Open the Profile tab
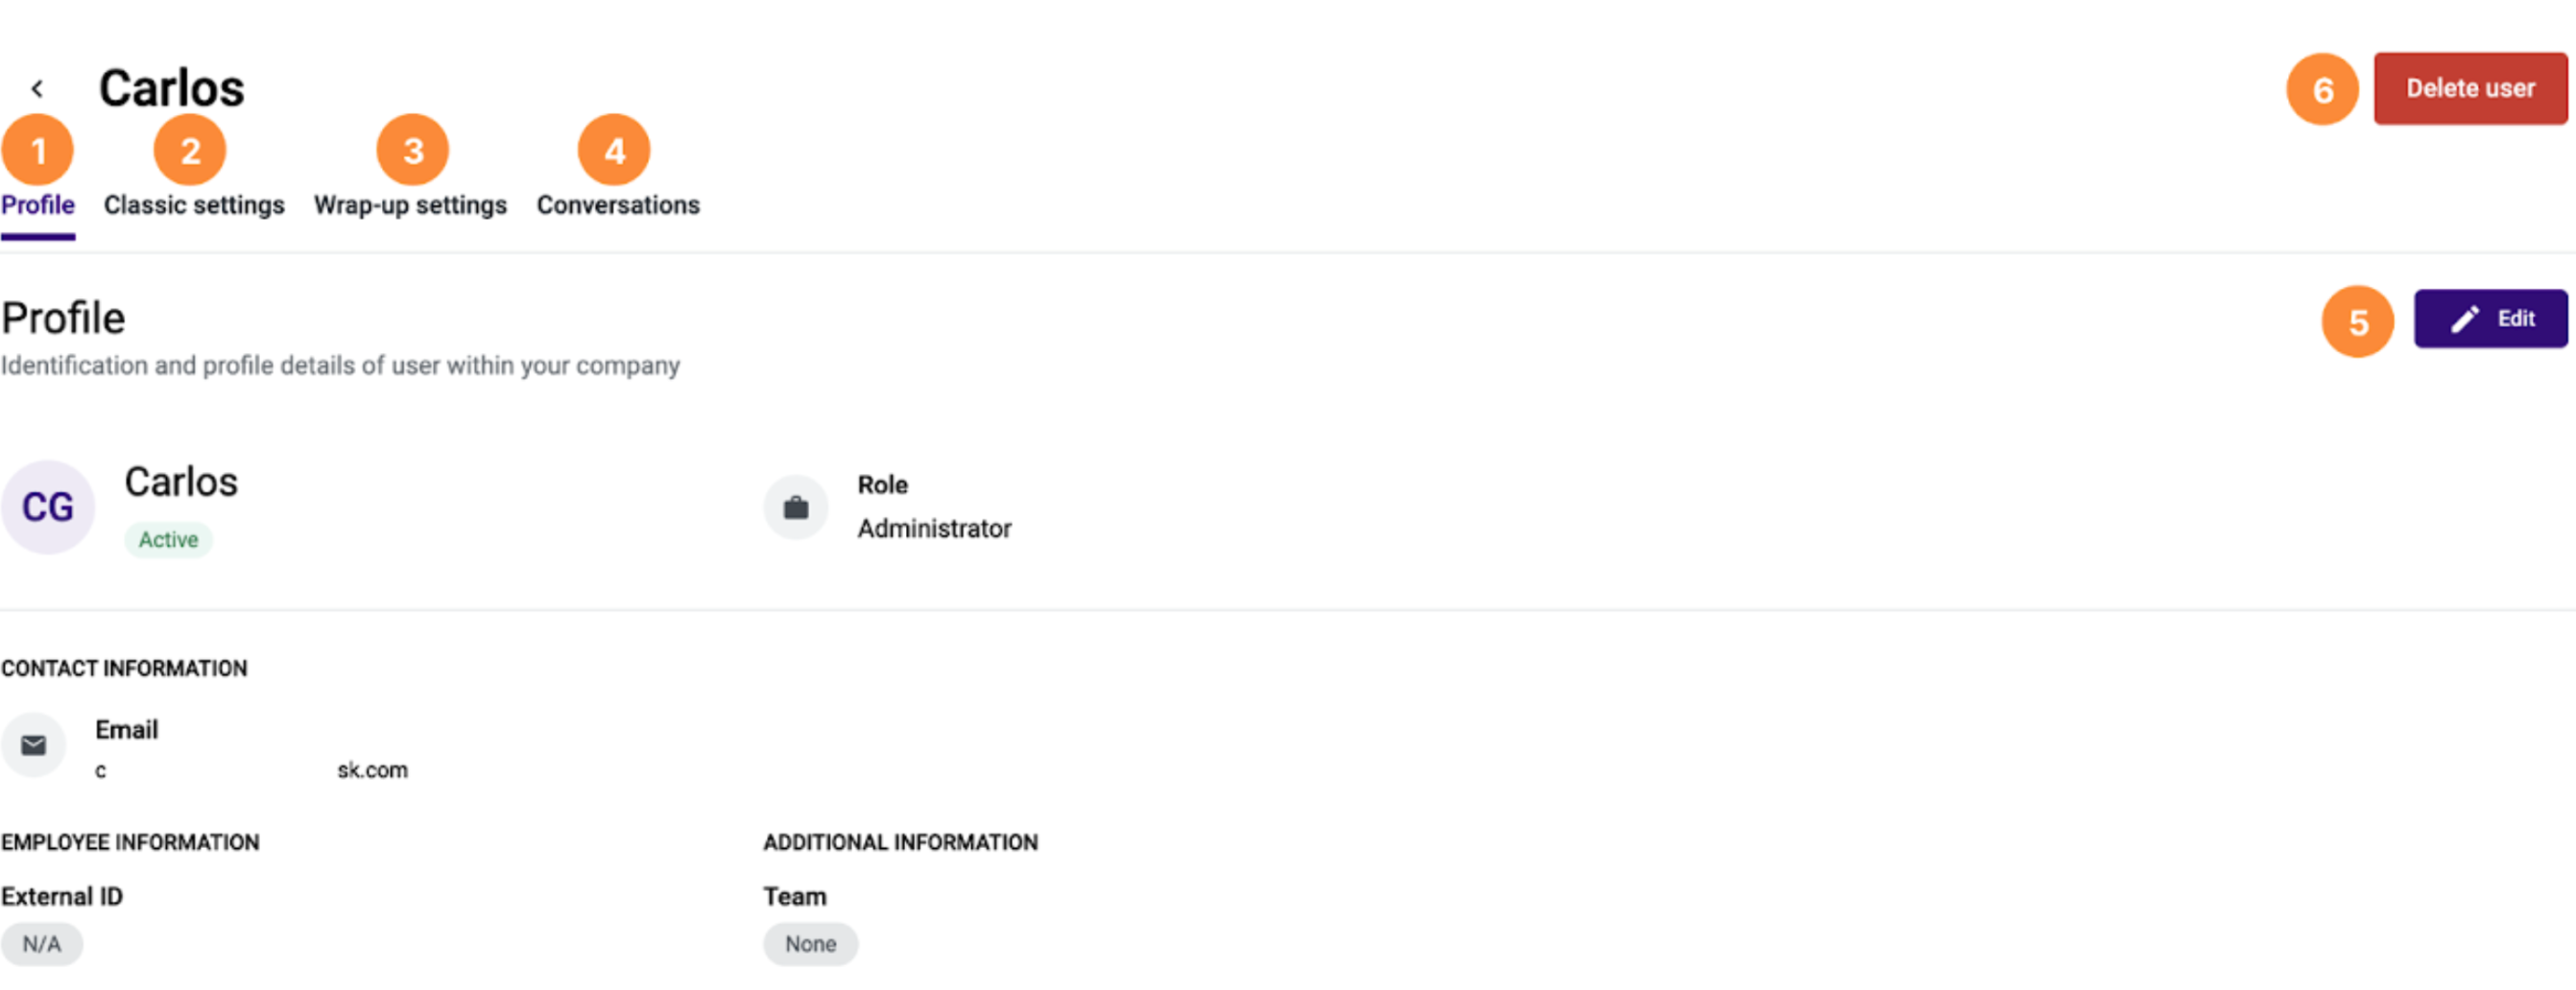2576x990 pixels. [x=38, y=205]
